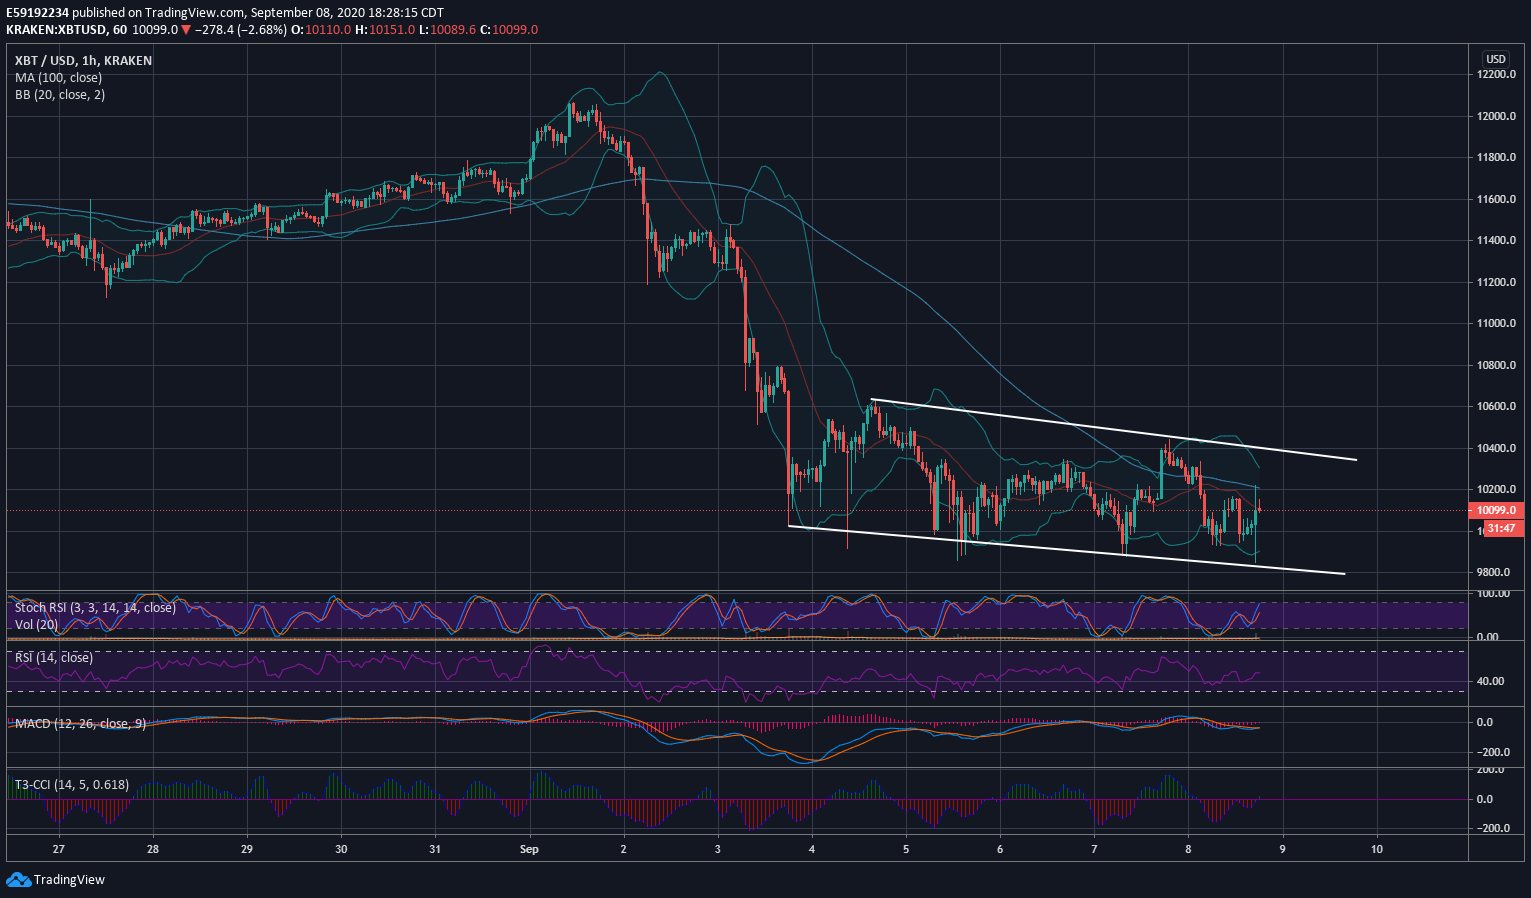
Task: Click the 31:47 bar countdown tag
Action: point(1501,528)
